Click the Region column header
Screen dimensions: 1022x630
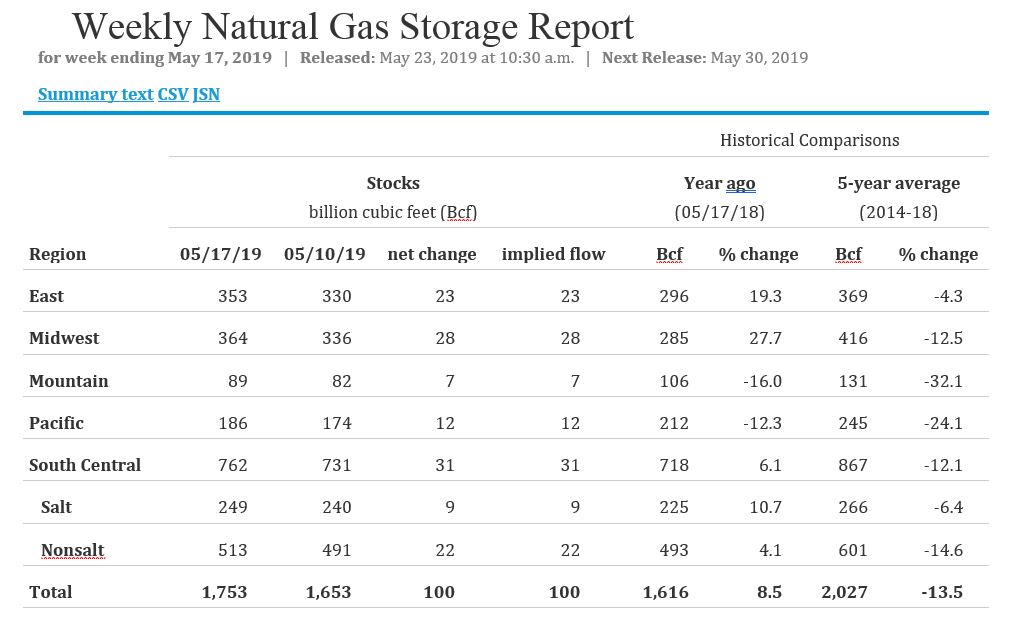pos(57,254)
